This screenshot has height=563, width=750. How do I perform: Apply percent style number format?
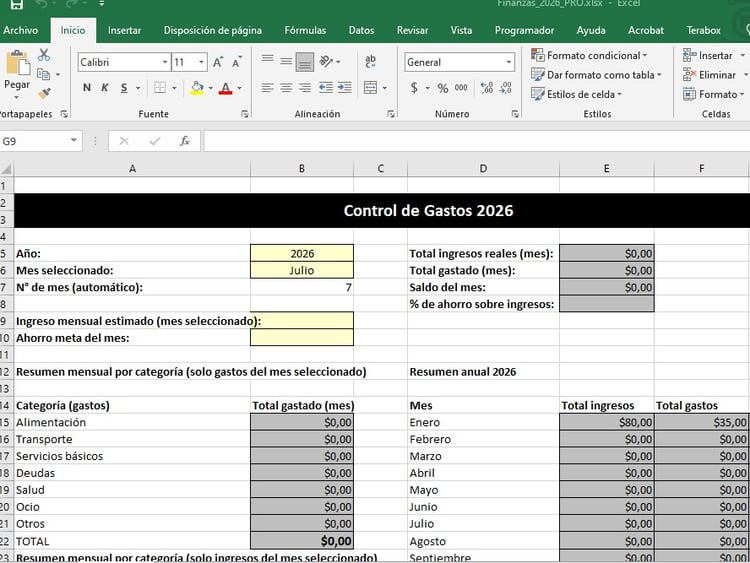click(443, 88)
